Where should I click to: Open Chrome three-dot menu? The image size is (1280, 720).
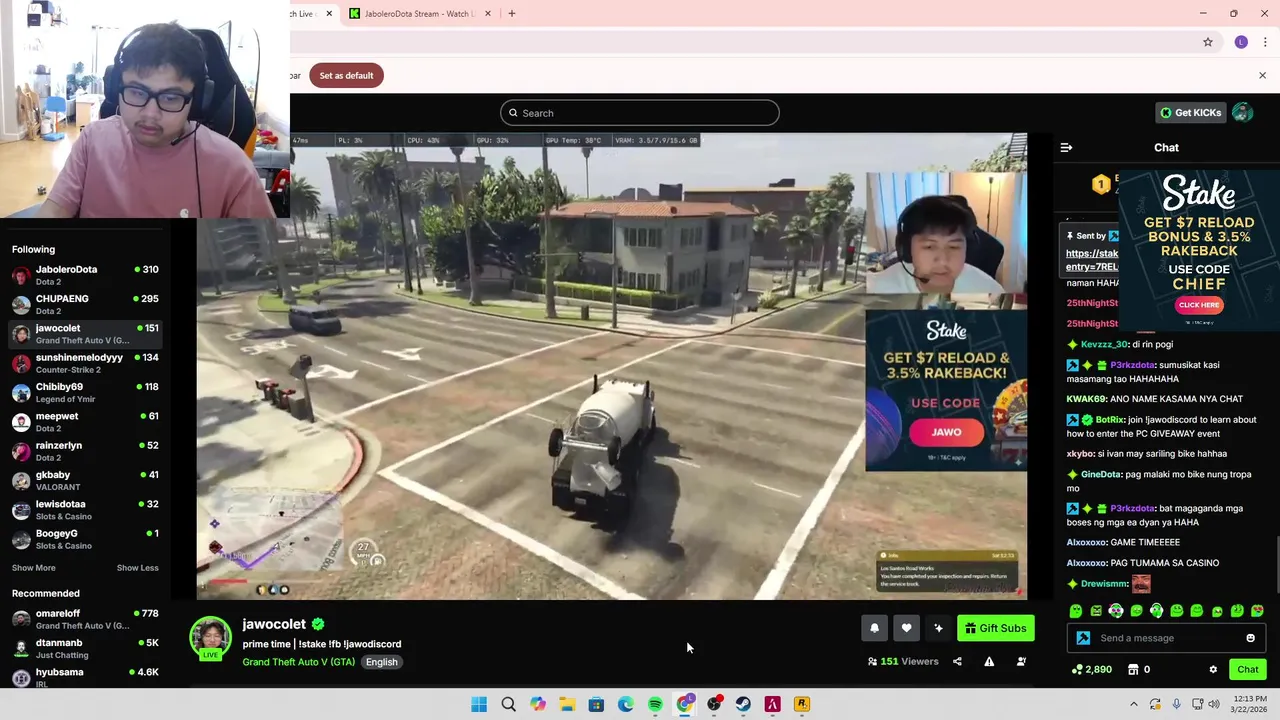1265,42
